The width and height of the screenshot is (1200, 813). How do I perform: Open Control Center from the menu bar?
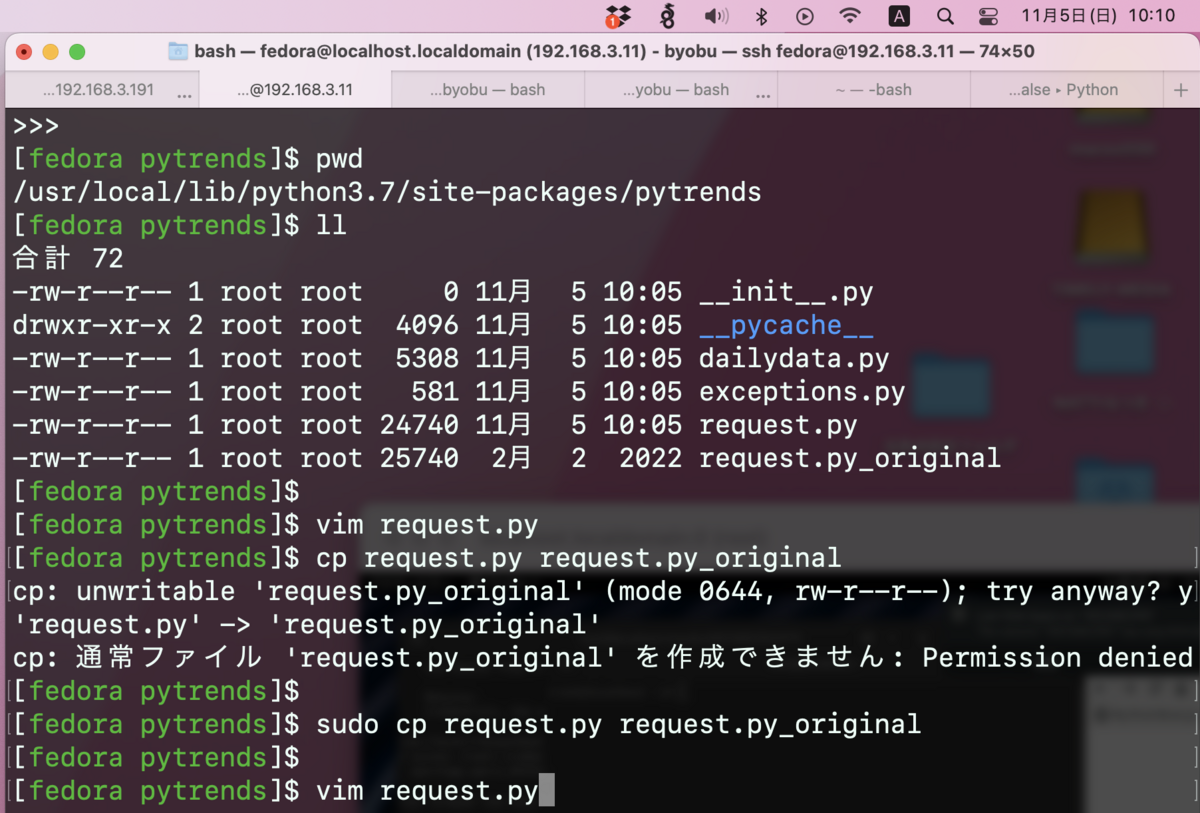pyautogui.click(x=989, y=16)
